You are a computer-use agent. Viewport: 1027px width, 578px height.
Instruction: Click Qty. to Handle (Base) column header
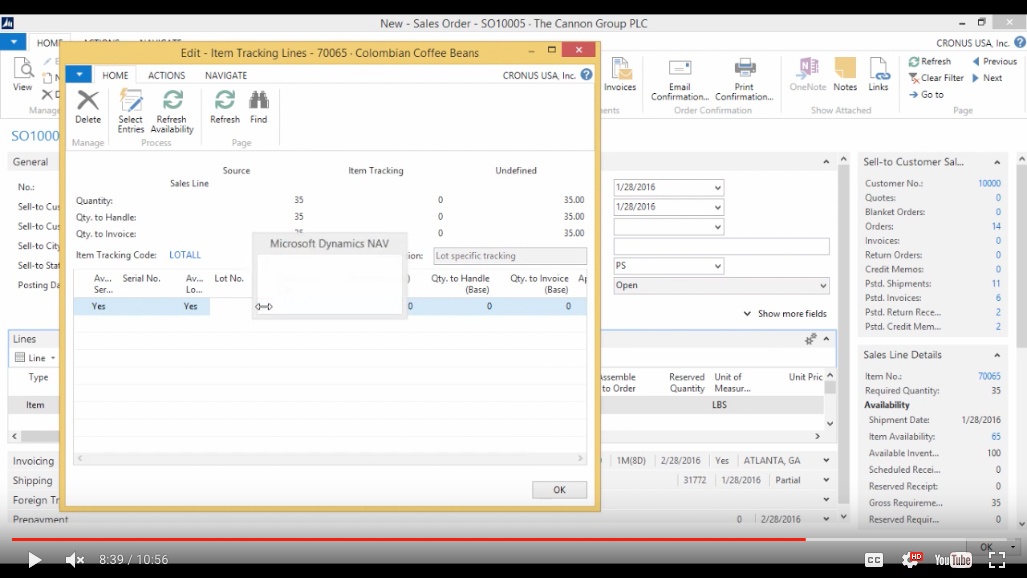point(459,284)
